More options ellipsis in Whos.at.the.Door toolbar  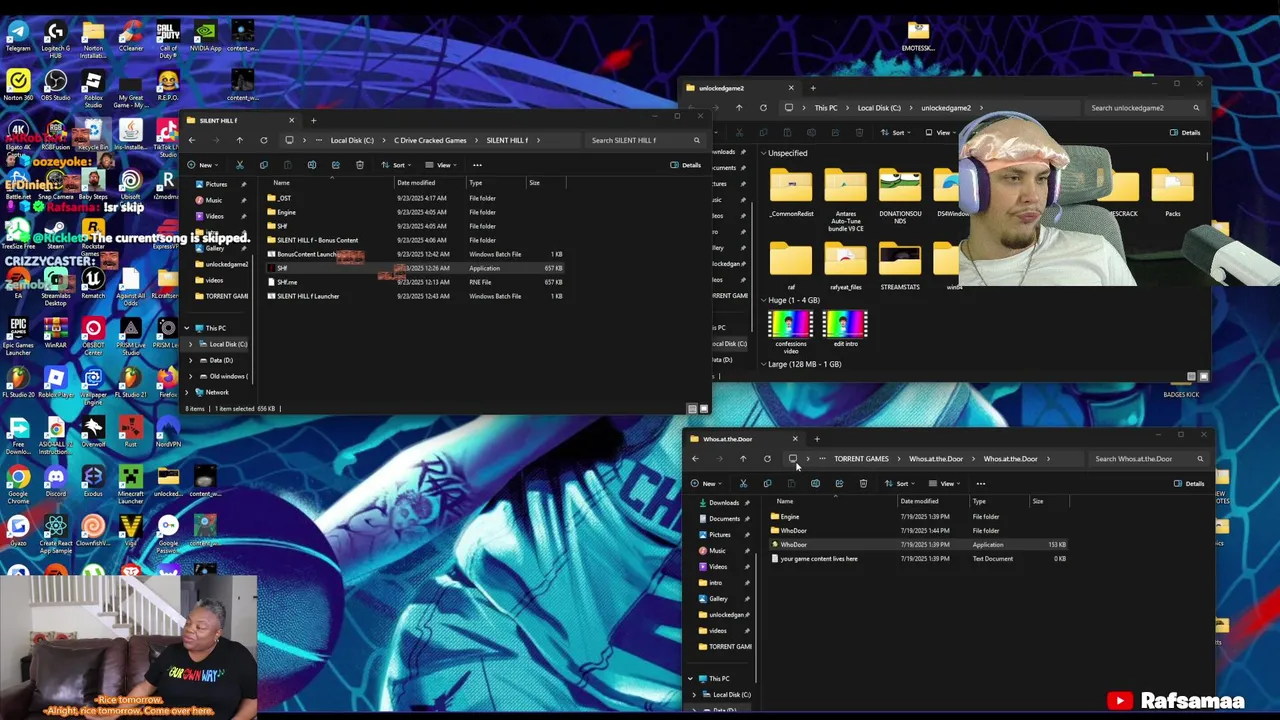(x=980, y=484)
